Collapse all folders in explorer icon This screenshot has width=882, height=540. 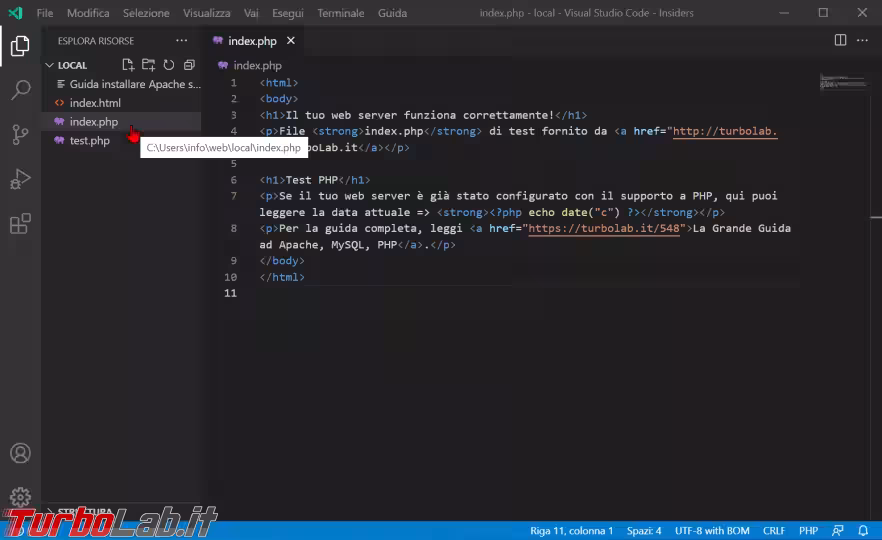[x=189, y=65]
